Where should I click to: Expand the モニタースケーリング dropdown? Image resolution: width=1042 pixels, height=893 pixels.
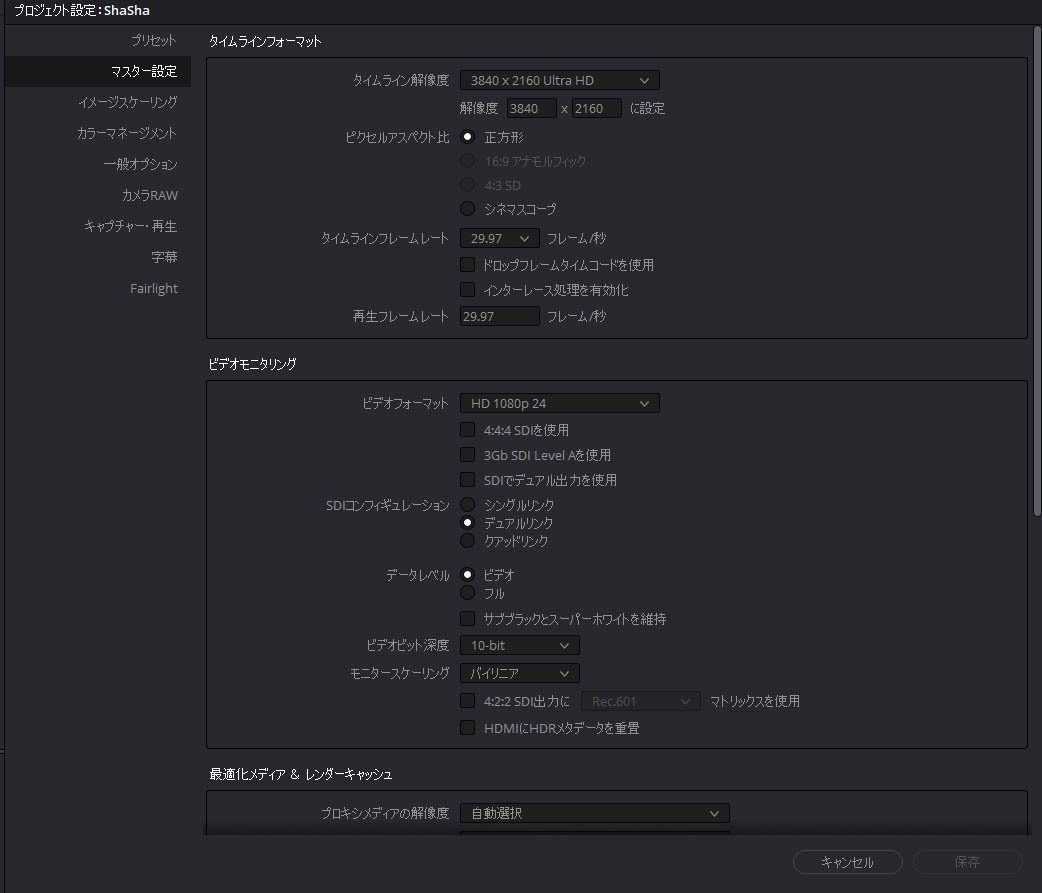click(x=519, y=674)
